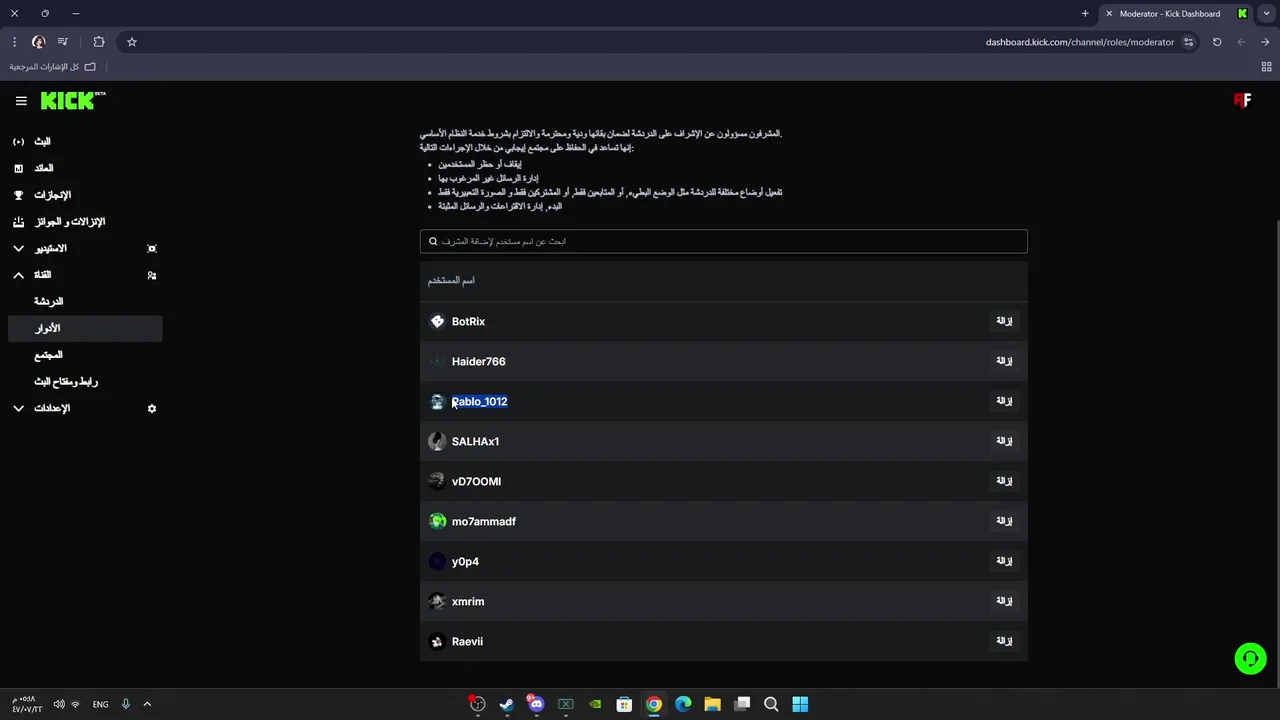Click mo7ammadf green avatar
Screen dimensions: 1280x720
tap(437, 521)
